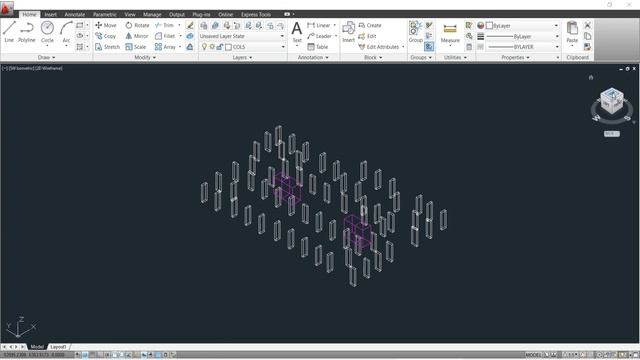640x360 pixels.
Task: Click the Move tool
Action: tap(106, 25)
